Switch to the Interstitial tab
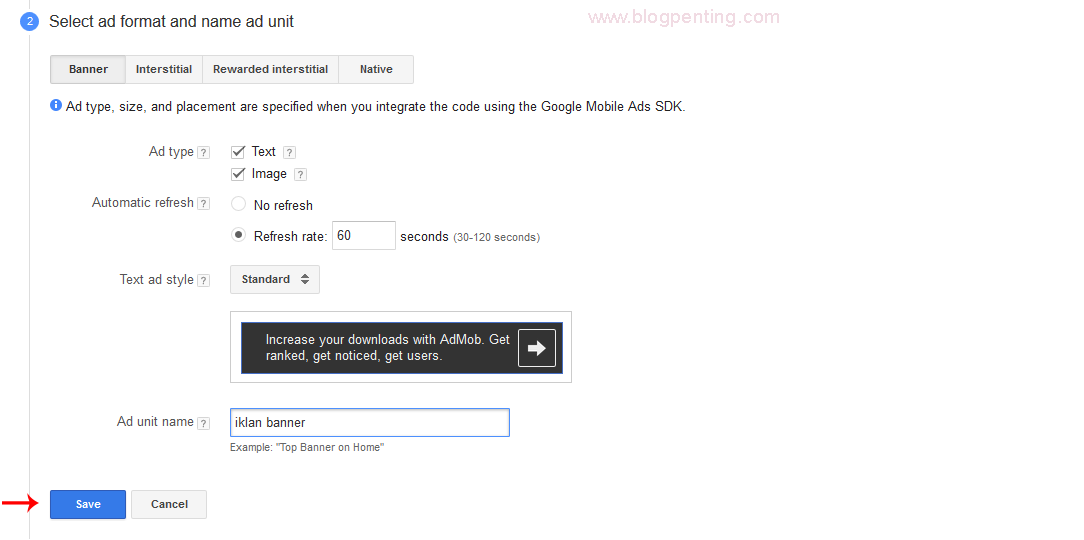This screenshot has height=540, width=1084. coord(164,70)
